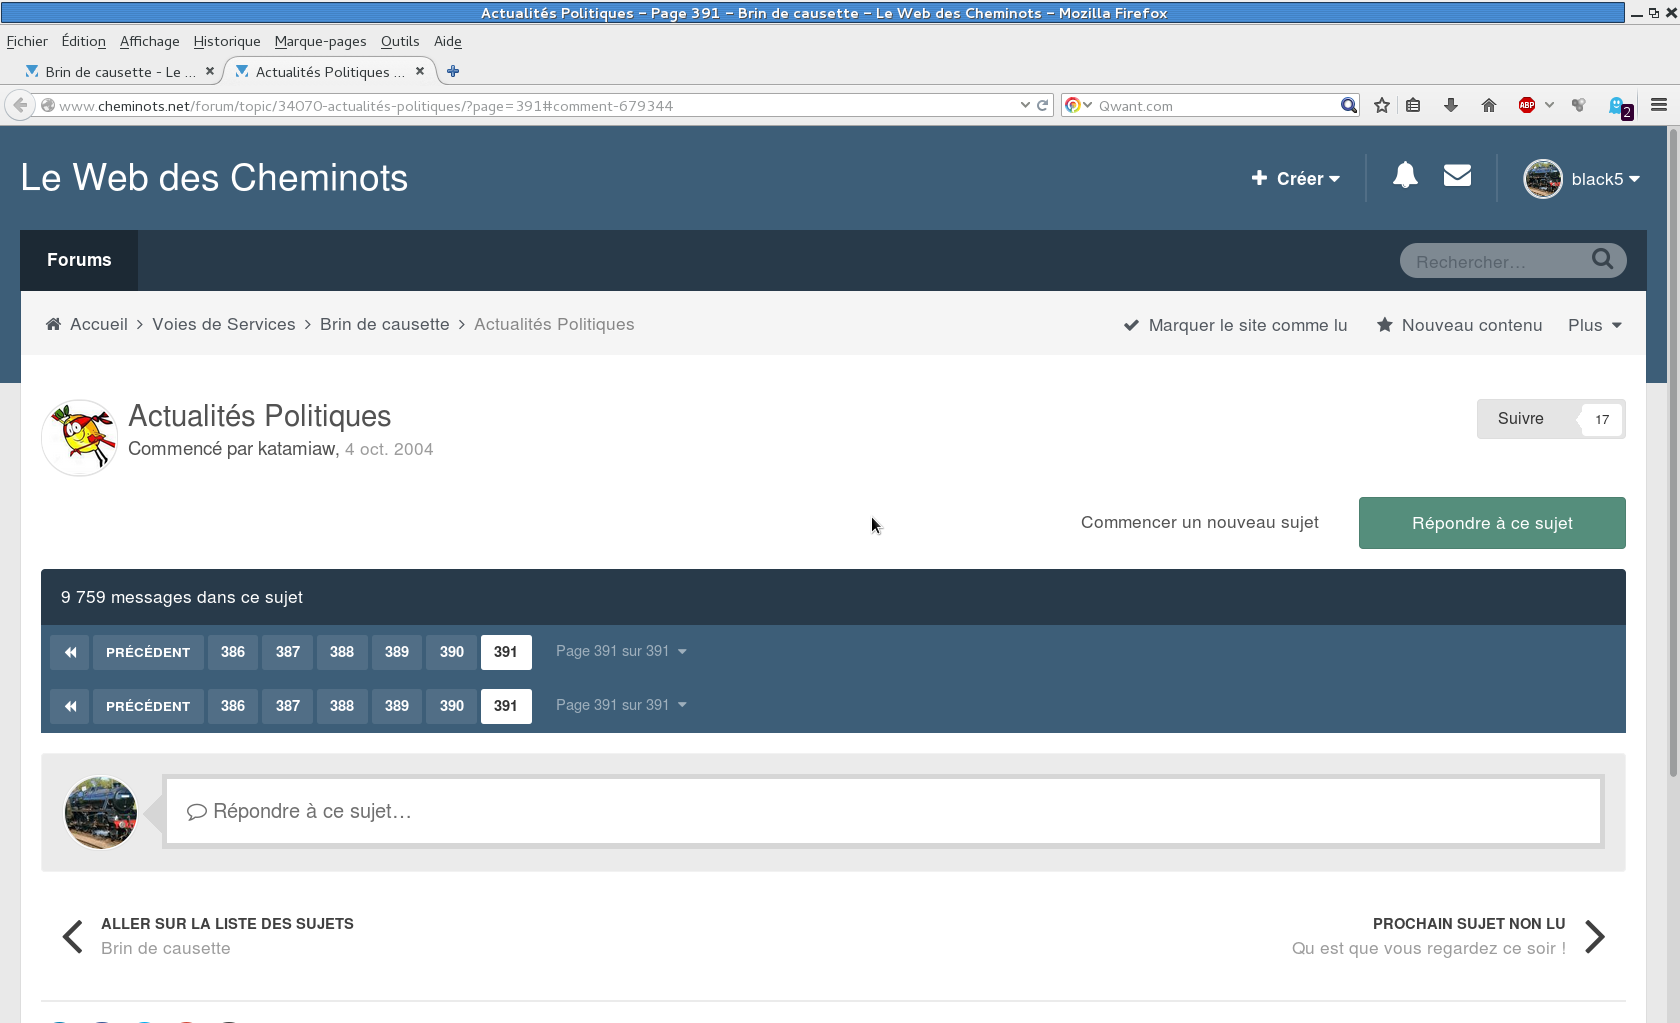
Task: Switch to the Brin de causette tab
Action: 118,72
